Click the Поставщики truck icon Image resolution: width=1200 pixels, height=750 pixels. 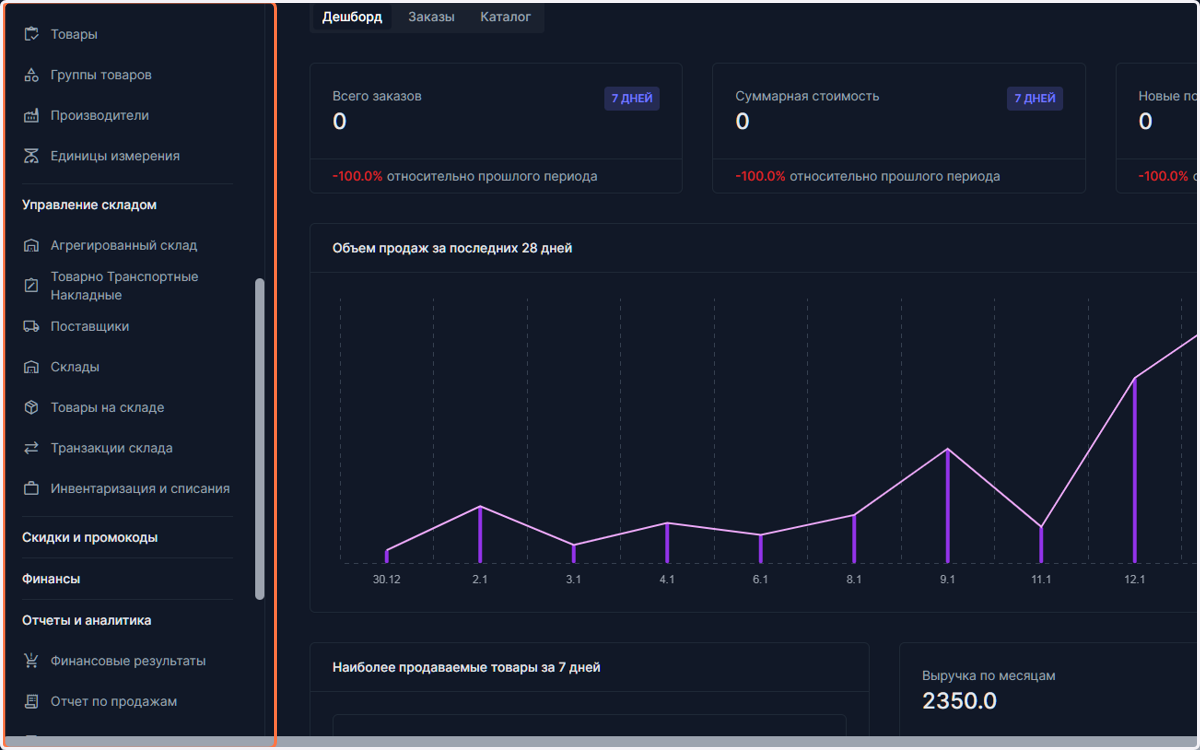(31, 326)
